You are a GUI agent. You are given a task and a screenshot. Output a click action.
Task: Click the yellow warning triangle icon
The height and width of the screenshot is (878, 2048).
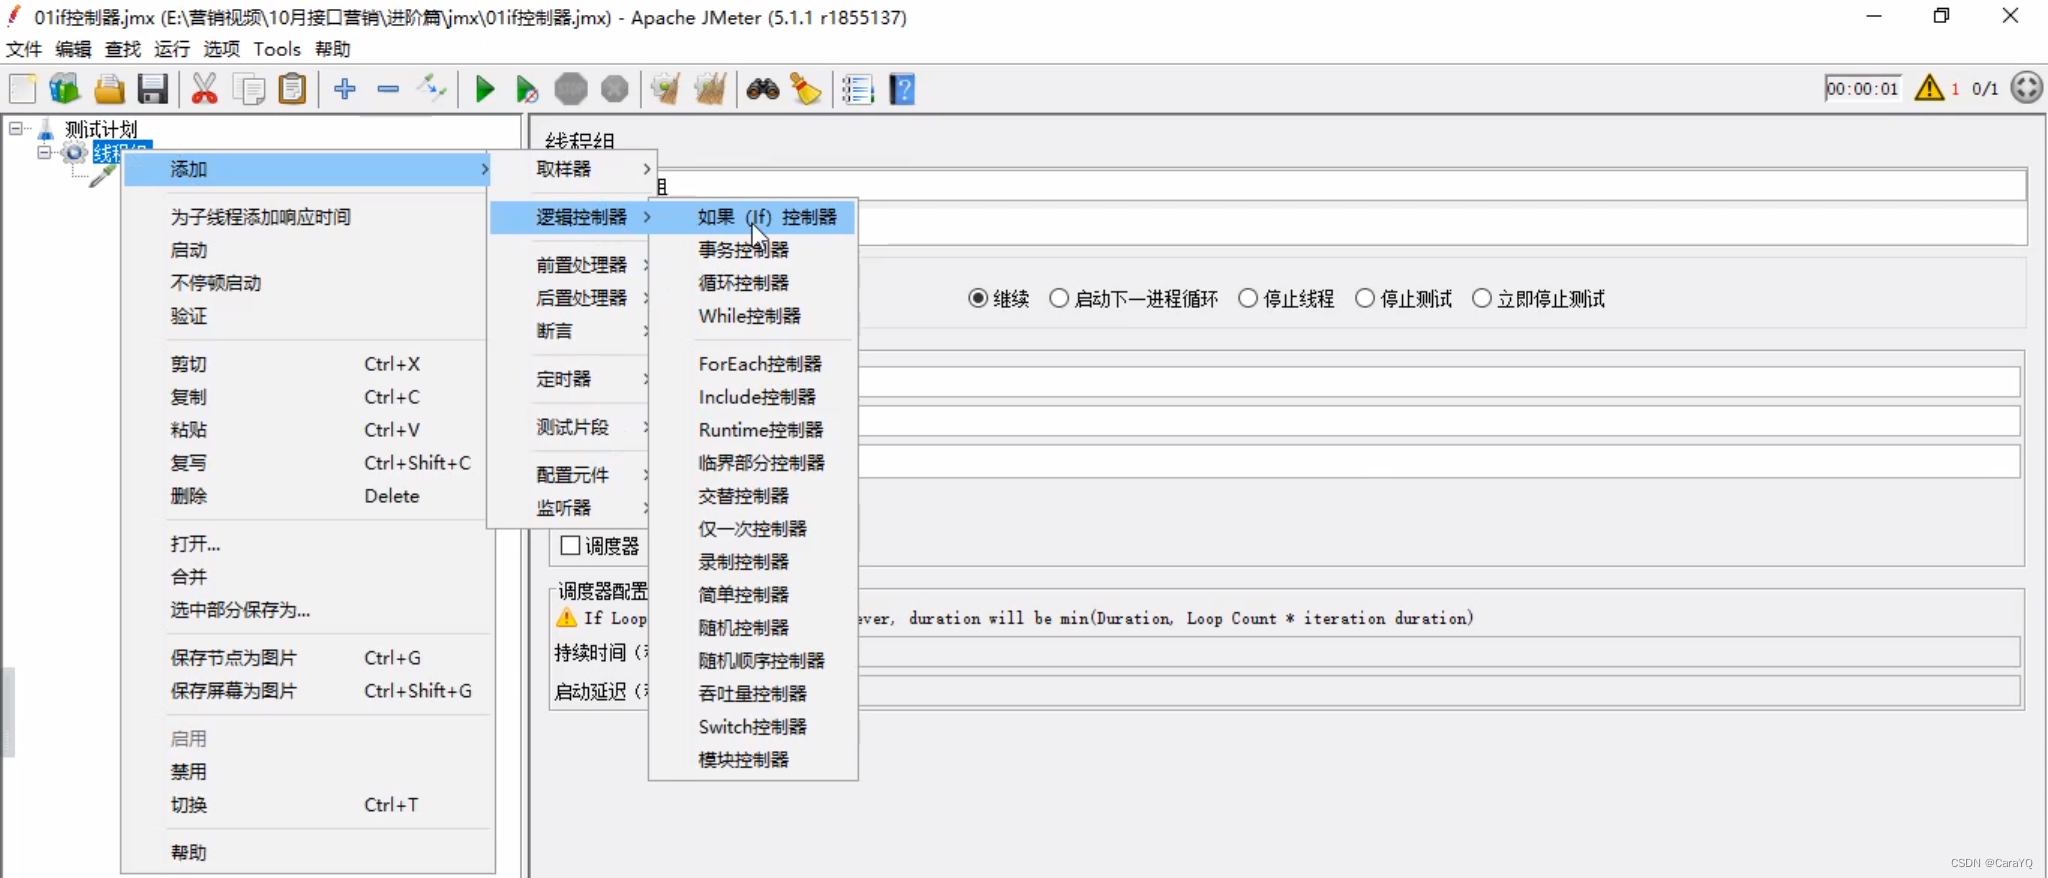point(1929,88)
